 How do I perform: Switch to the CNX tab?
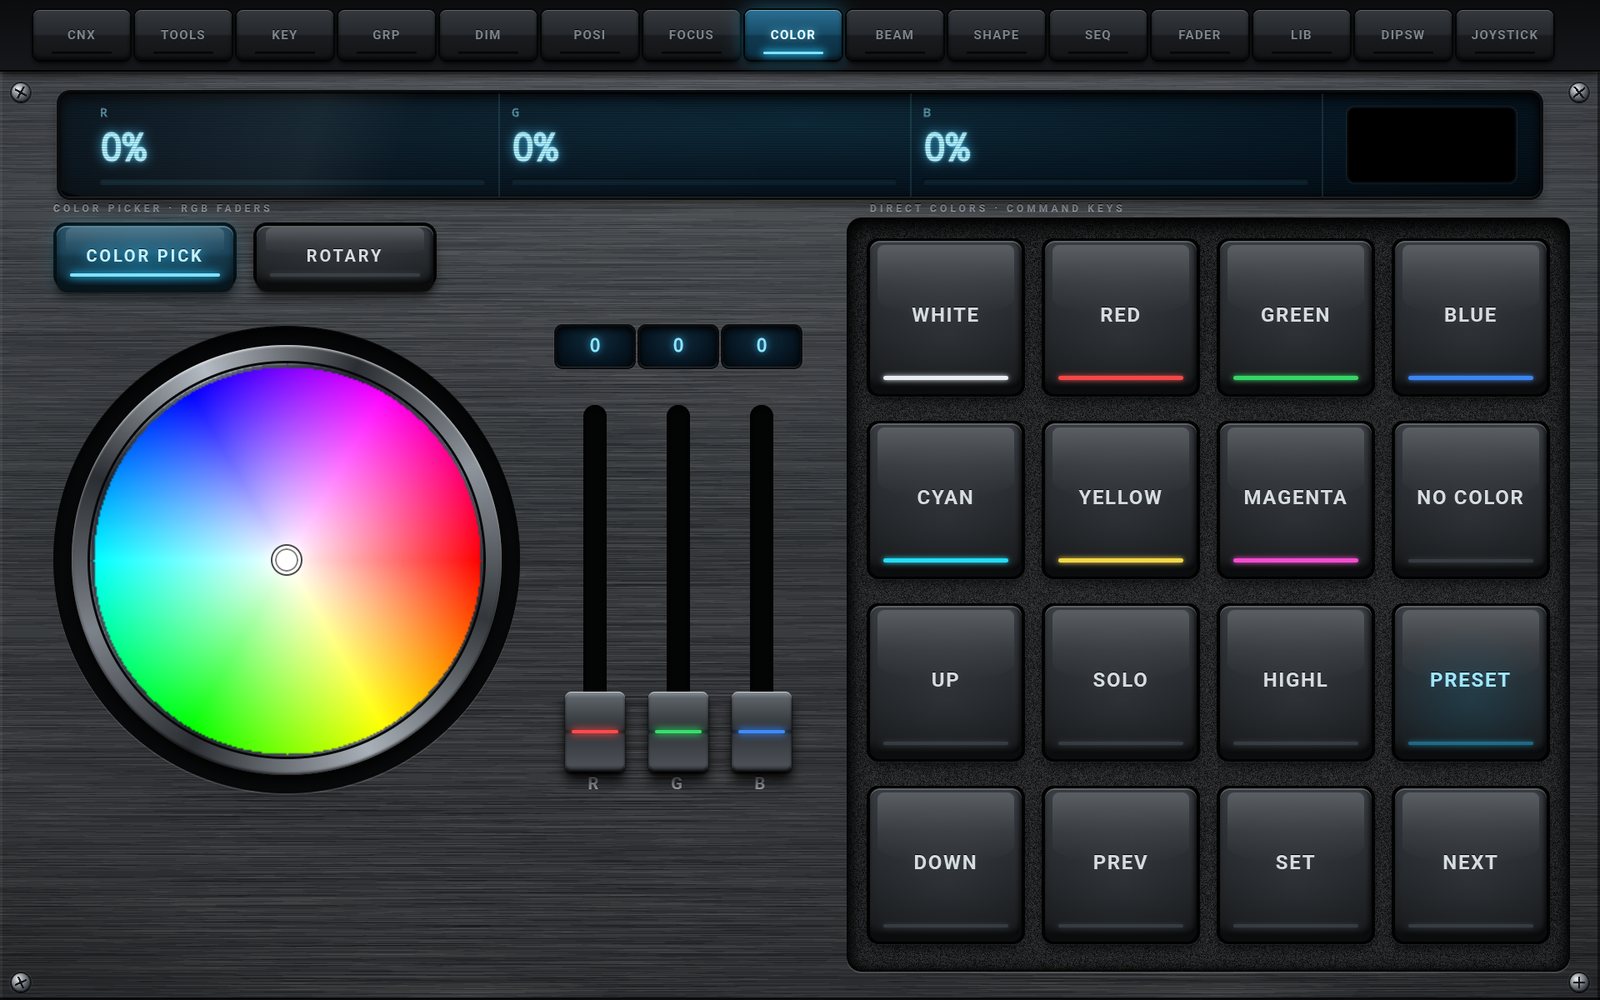(81, 35)
